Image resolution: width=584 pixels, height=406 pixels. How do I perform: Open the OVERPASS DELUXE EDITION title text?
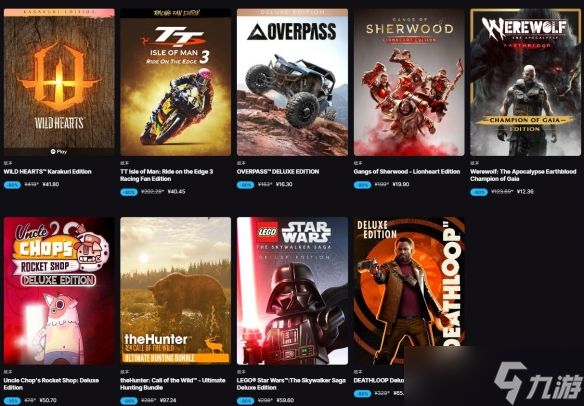tap(278, 172)
